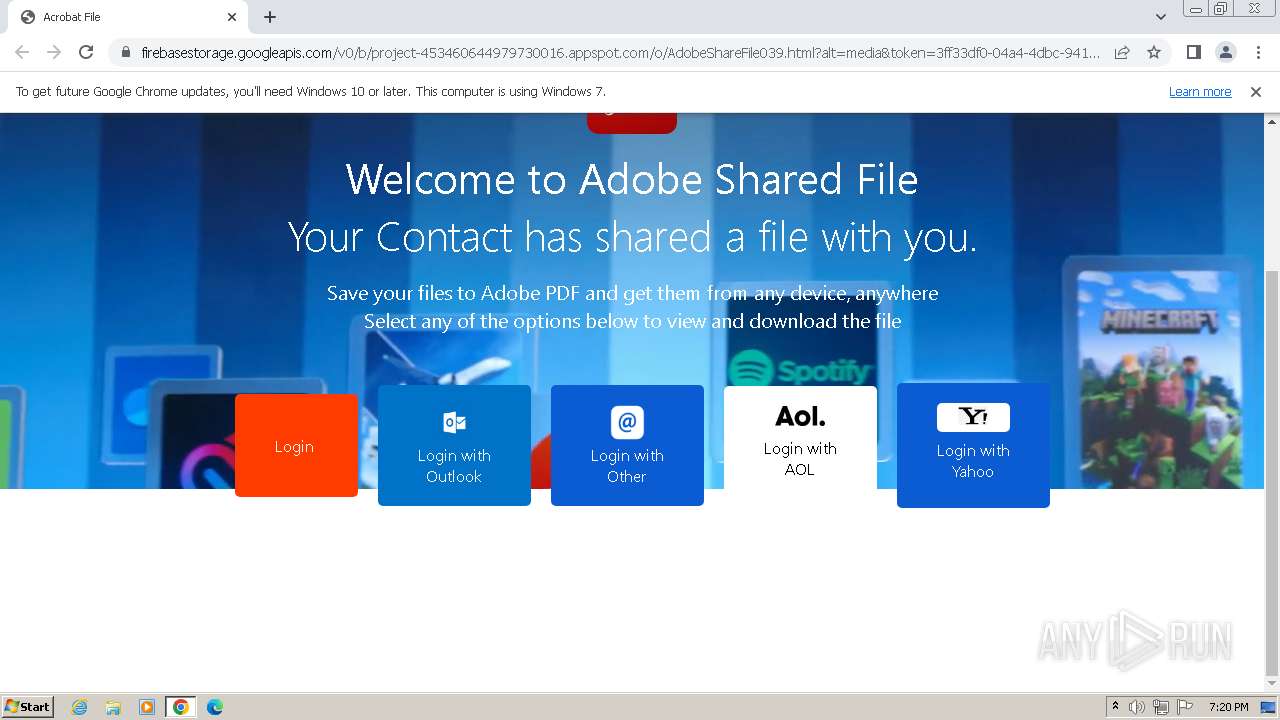1280x720 pixels.
Task: Open the Windows Start menu
Action: click(x=28, y=706)
